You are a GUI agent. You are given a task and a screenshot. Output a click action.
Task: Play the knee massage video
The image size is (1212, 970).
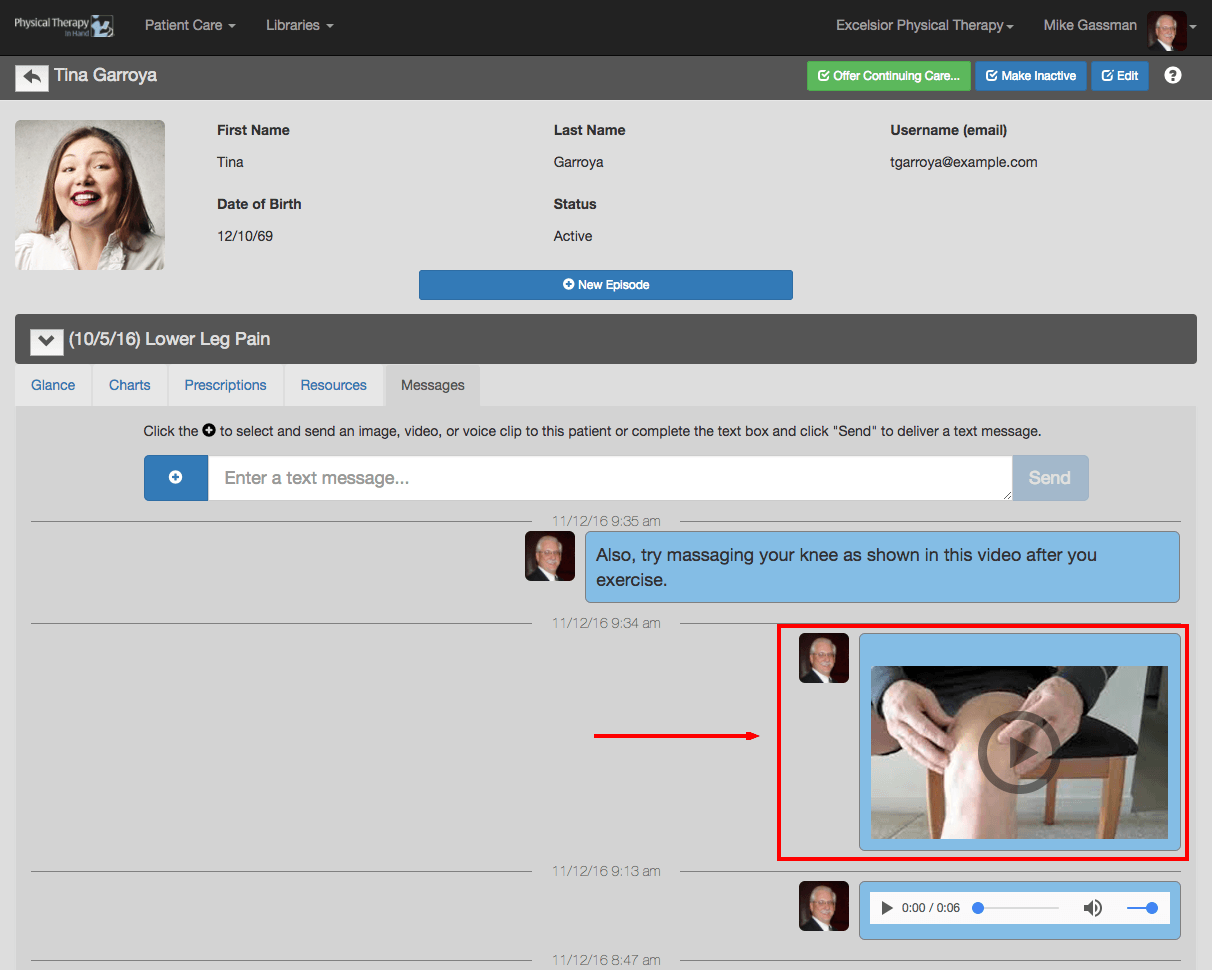tap(1019, 752)
